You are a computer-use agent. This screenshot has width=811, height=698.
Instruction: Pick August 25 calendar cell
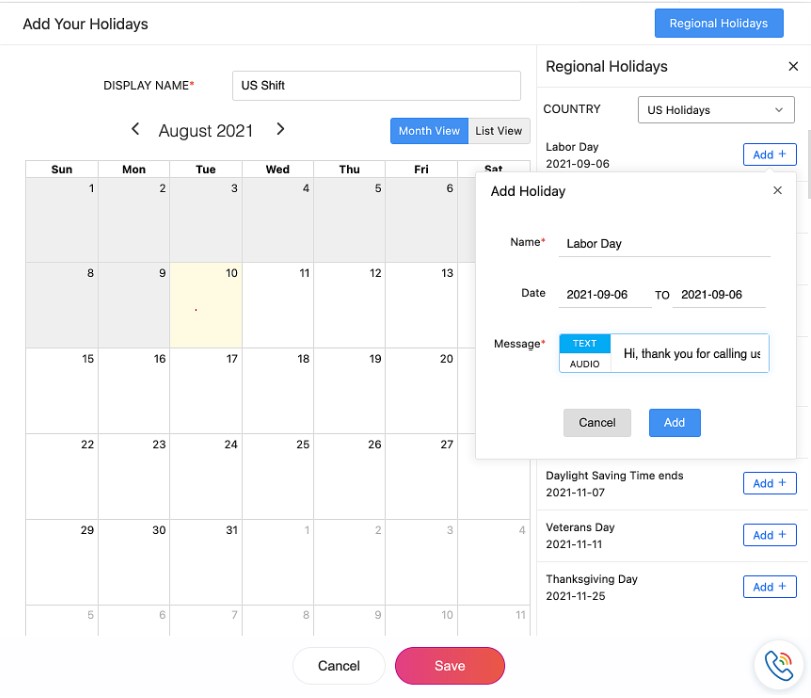point(278,476)
